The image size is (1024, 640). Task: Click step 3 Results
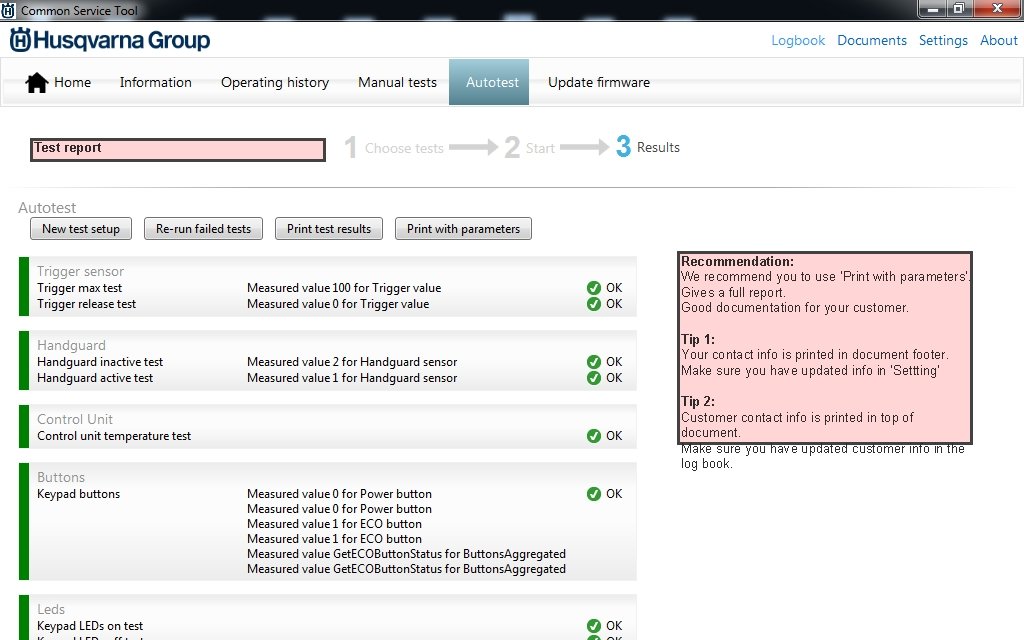[x=648, y=147]
